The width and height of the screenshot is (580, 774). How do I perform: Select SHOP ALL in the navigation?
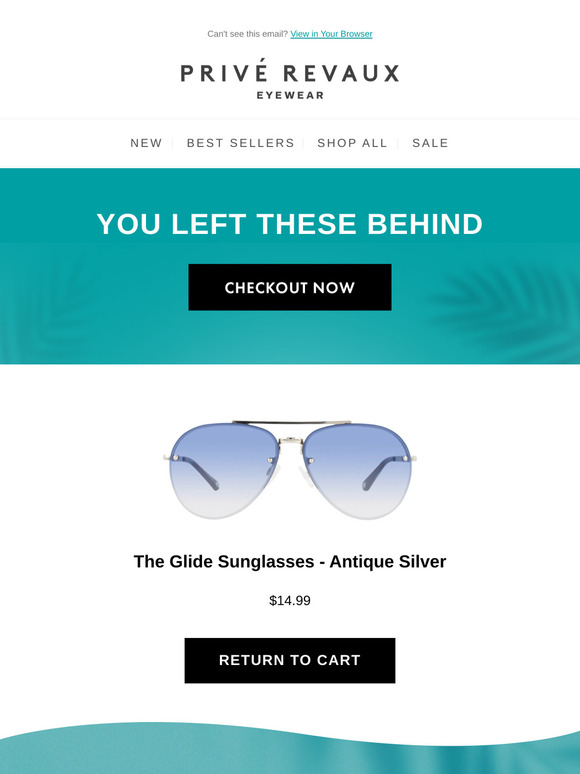[352, 143]
